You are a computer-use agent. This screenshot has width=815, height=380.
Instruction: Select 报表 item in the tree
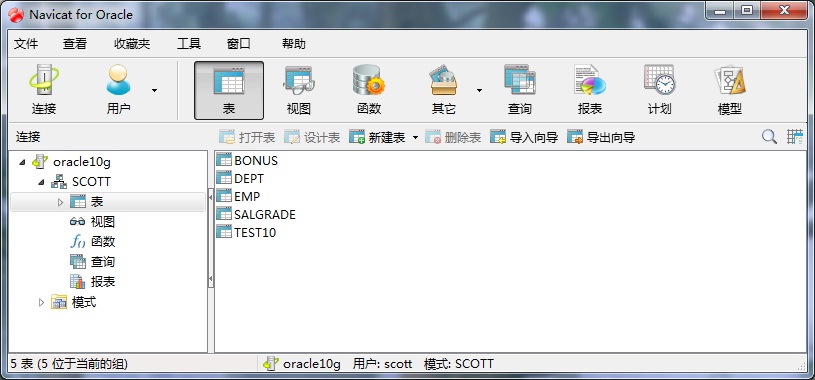pyautogui.click(x=92, y=282)
